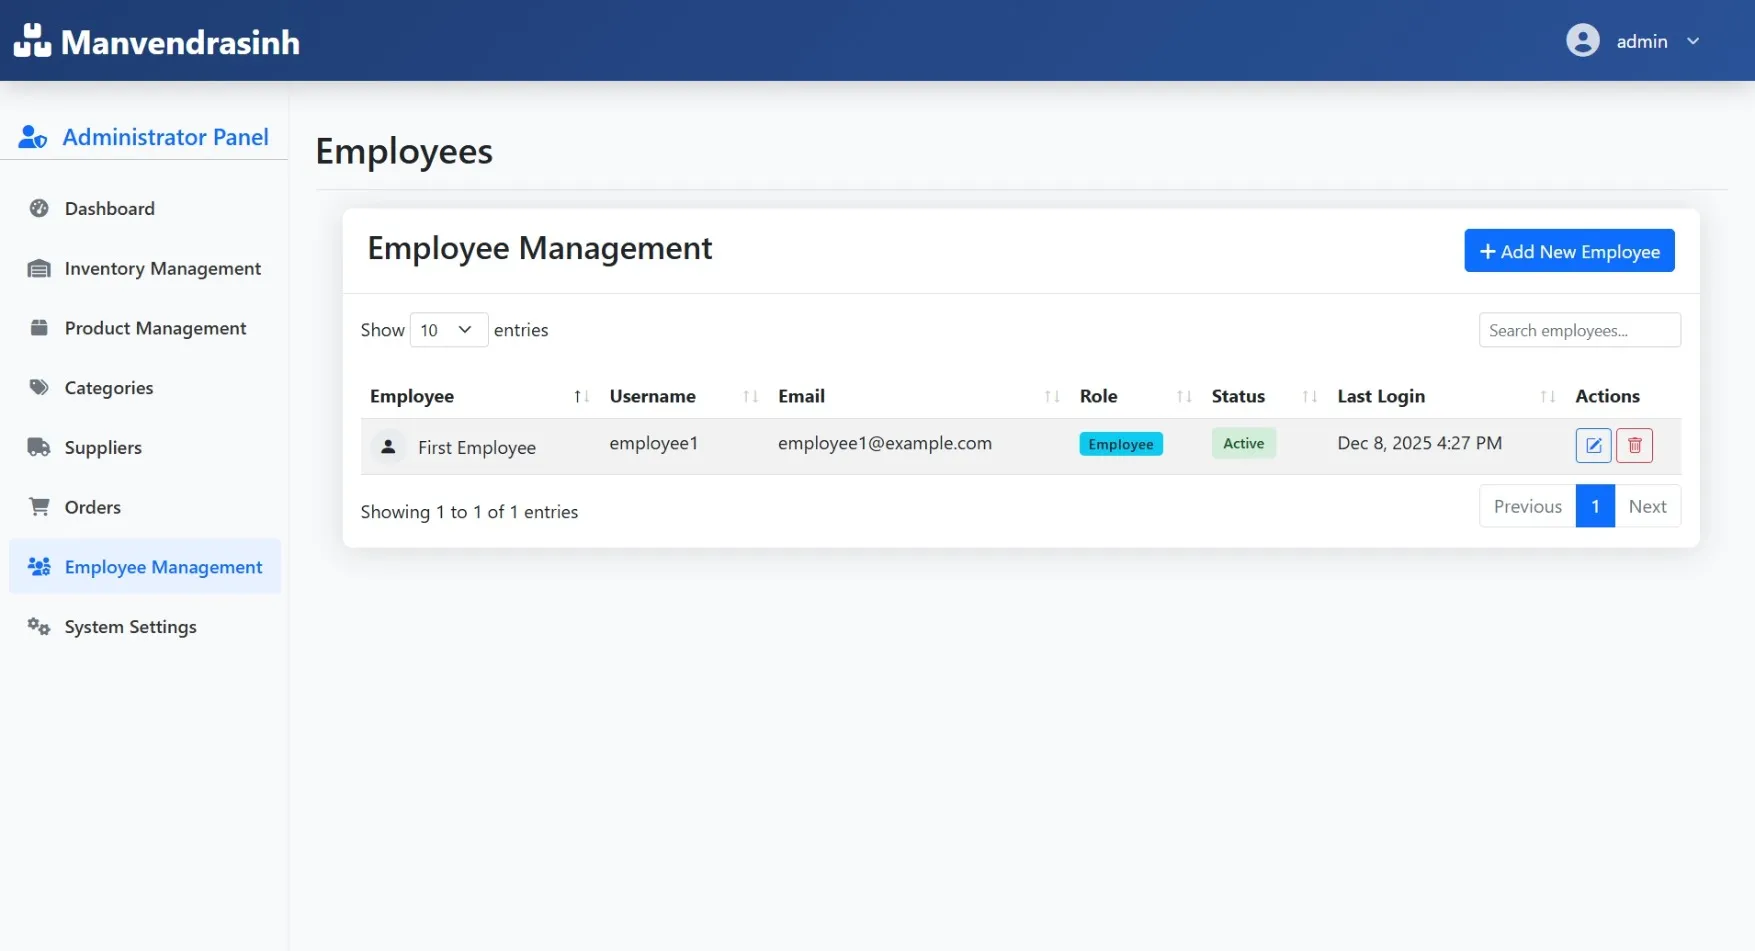The height and width of the screenshot is (951, 1755).
Task: Click the search employees input field
Action: (x=1578, y=330)
